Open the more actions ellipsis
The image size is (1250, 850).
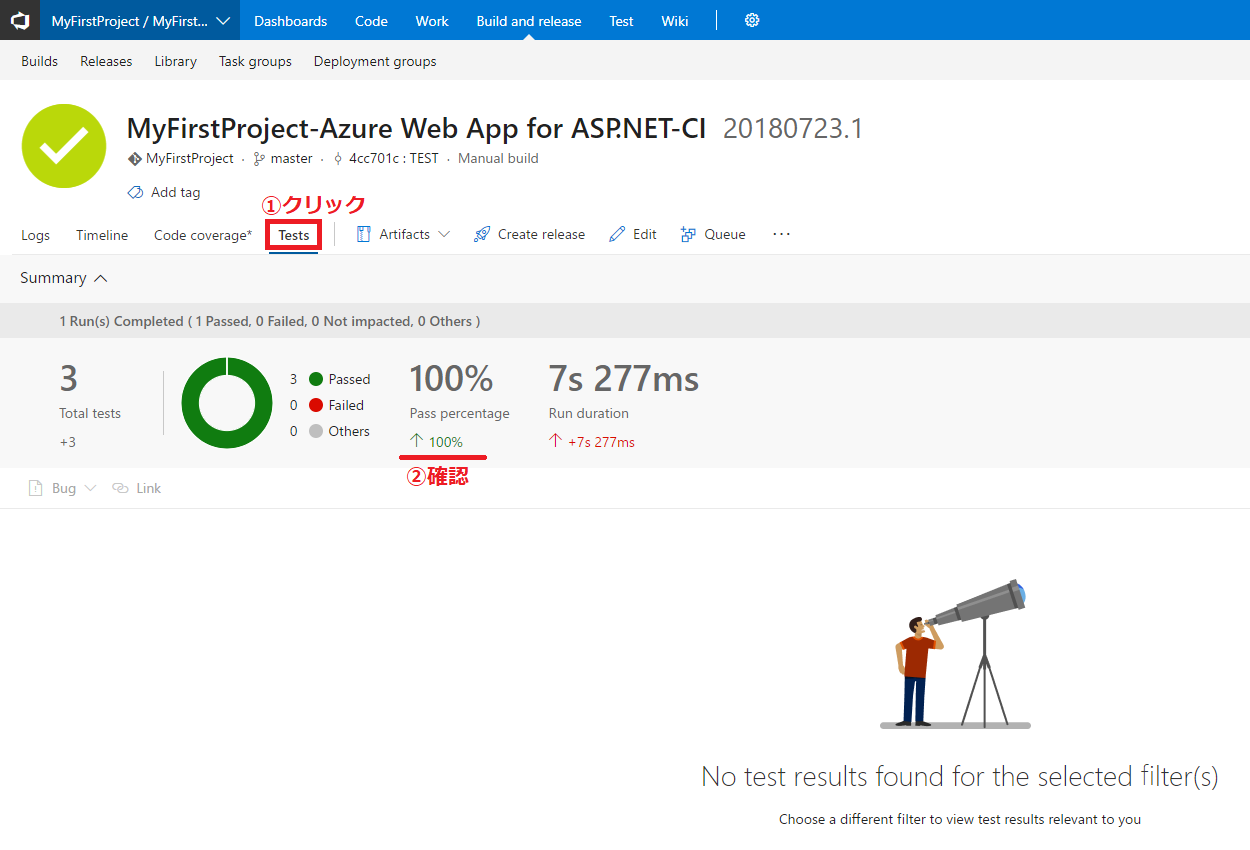782,234
